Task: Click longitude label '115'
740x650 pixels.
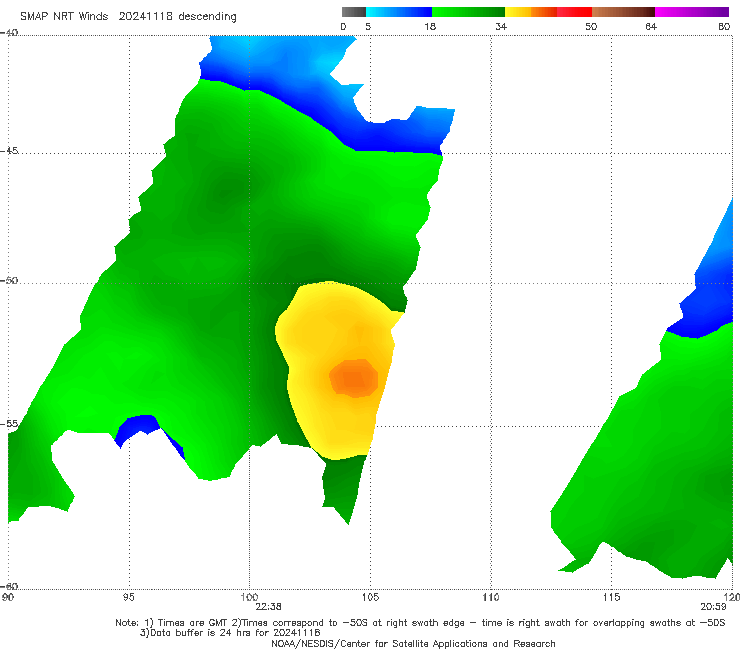Action: [611, 597]
